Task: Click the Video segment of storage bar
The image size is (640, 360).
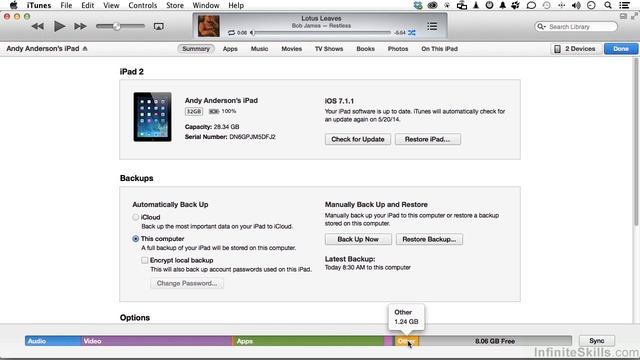Action: (157, 341)
